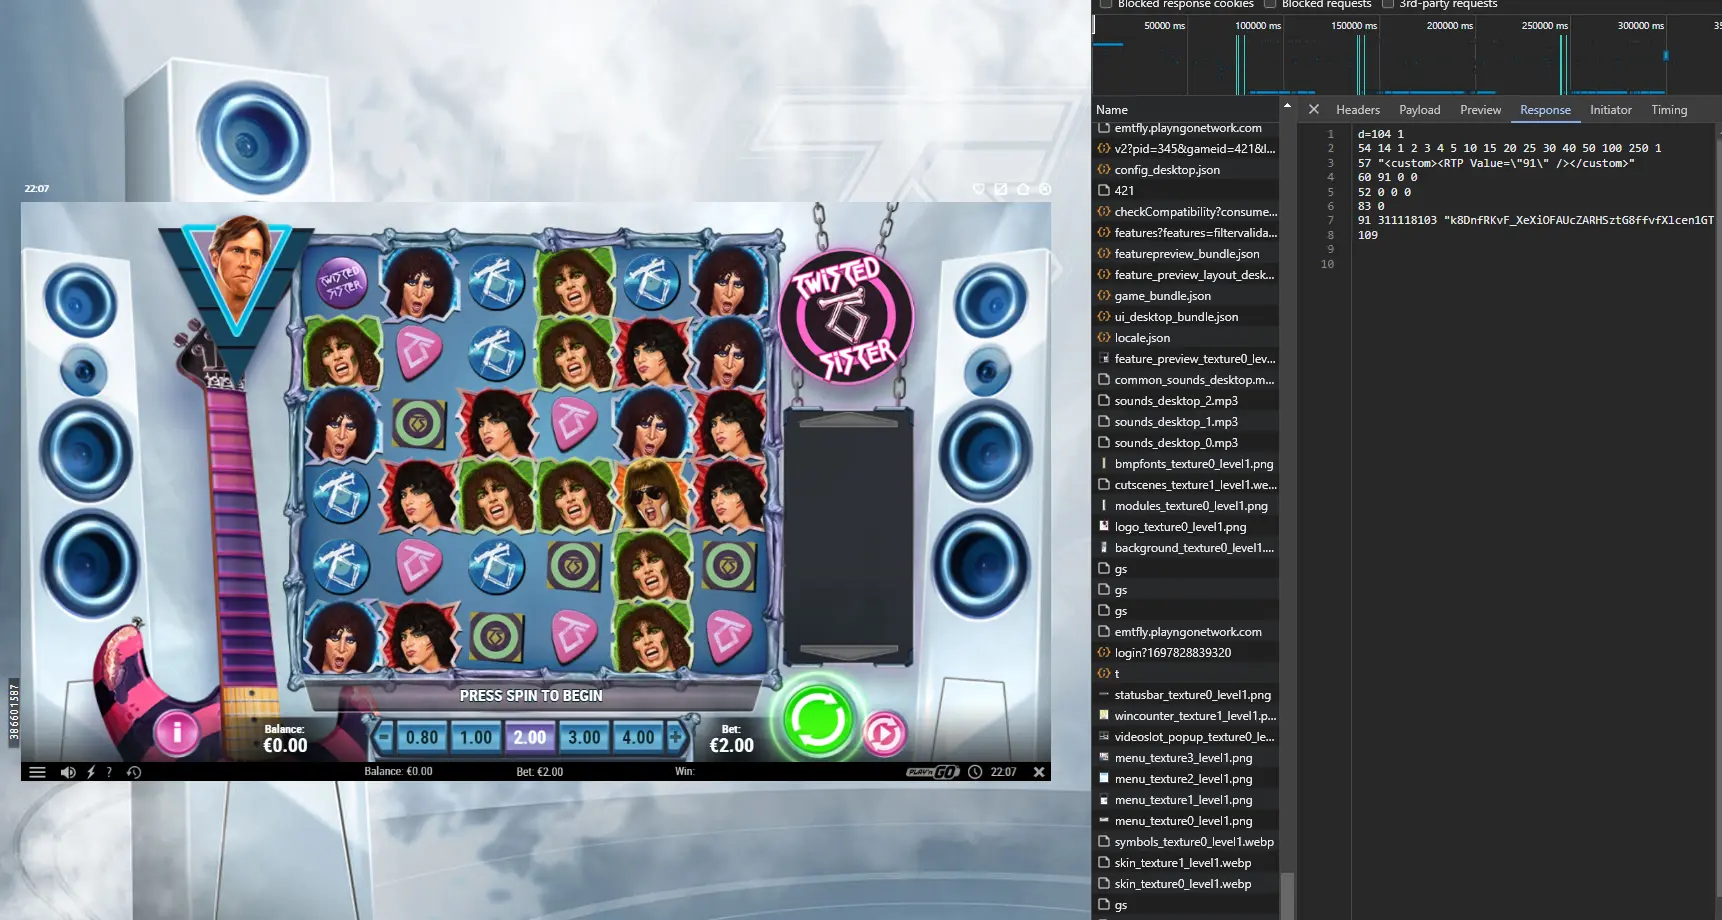Click the Twisted Sister neon logo sign
Image resolution: width=1722 pixels, height=920 pixels.
pyautogui.click(x=846, y=317)
